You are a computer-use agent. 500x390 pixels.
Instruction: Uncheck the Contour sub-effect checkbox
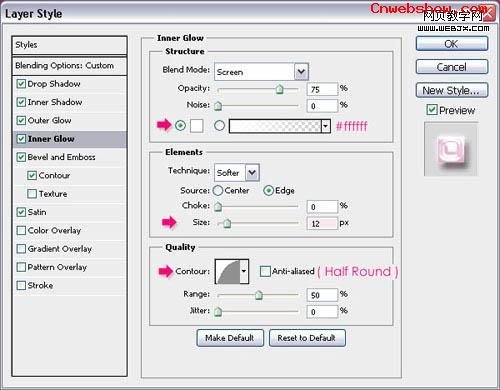[32, 175]
